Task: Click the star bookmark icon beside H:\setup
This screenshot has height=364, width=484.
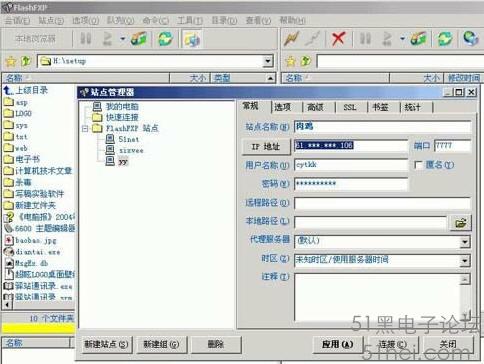Action: tap(11, 61)
